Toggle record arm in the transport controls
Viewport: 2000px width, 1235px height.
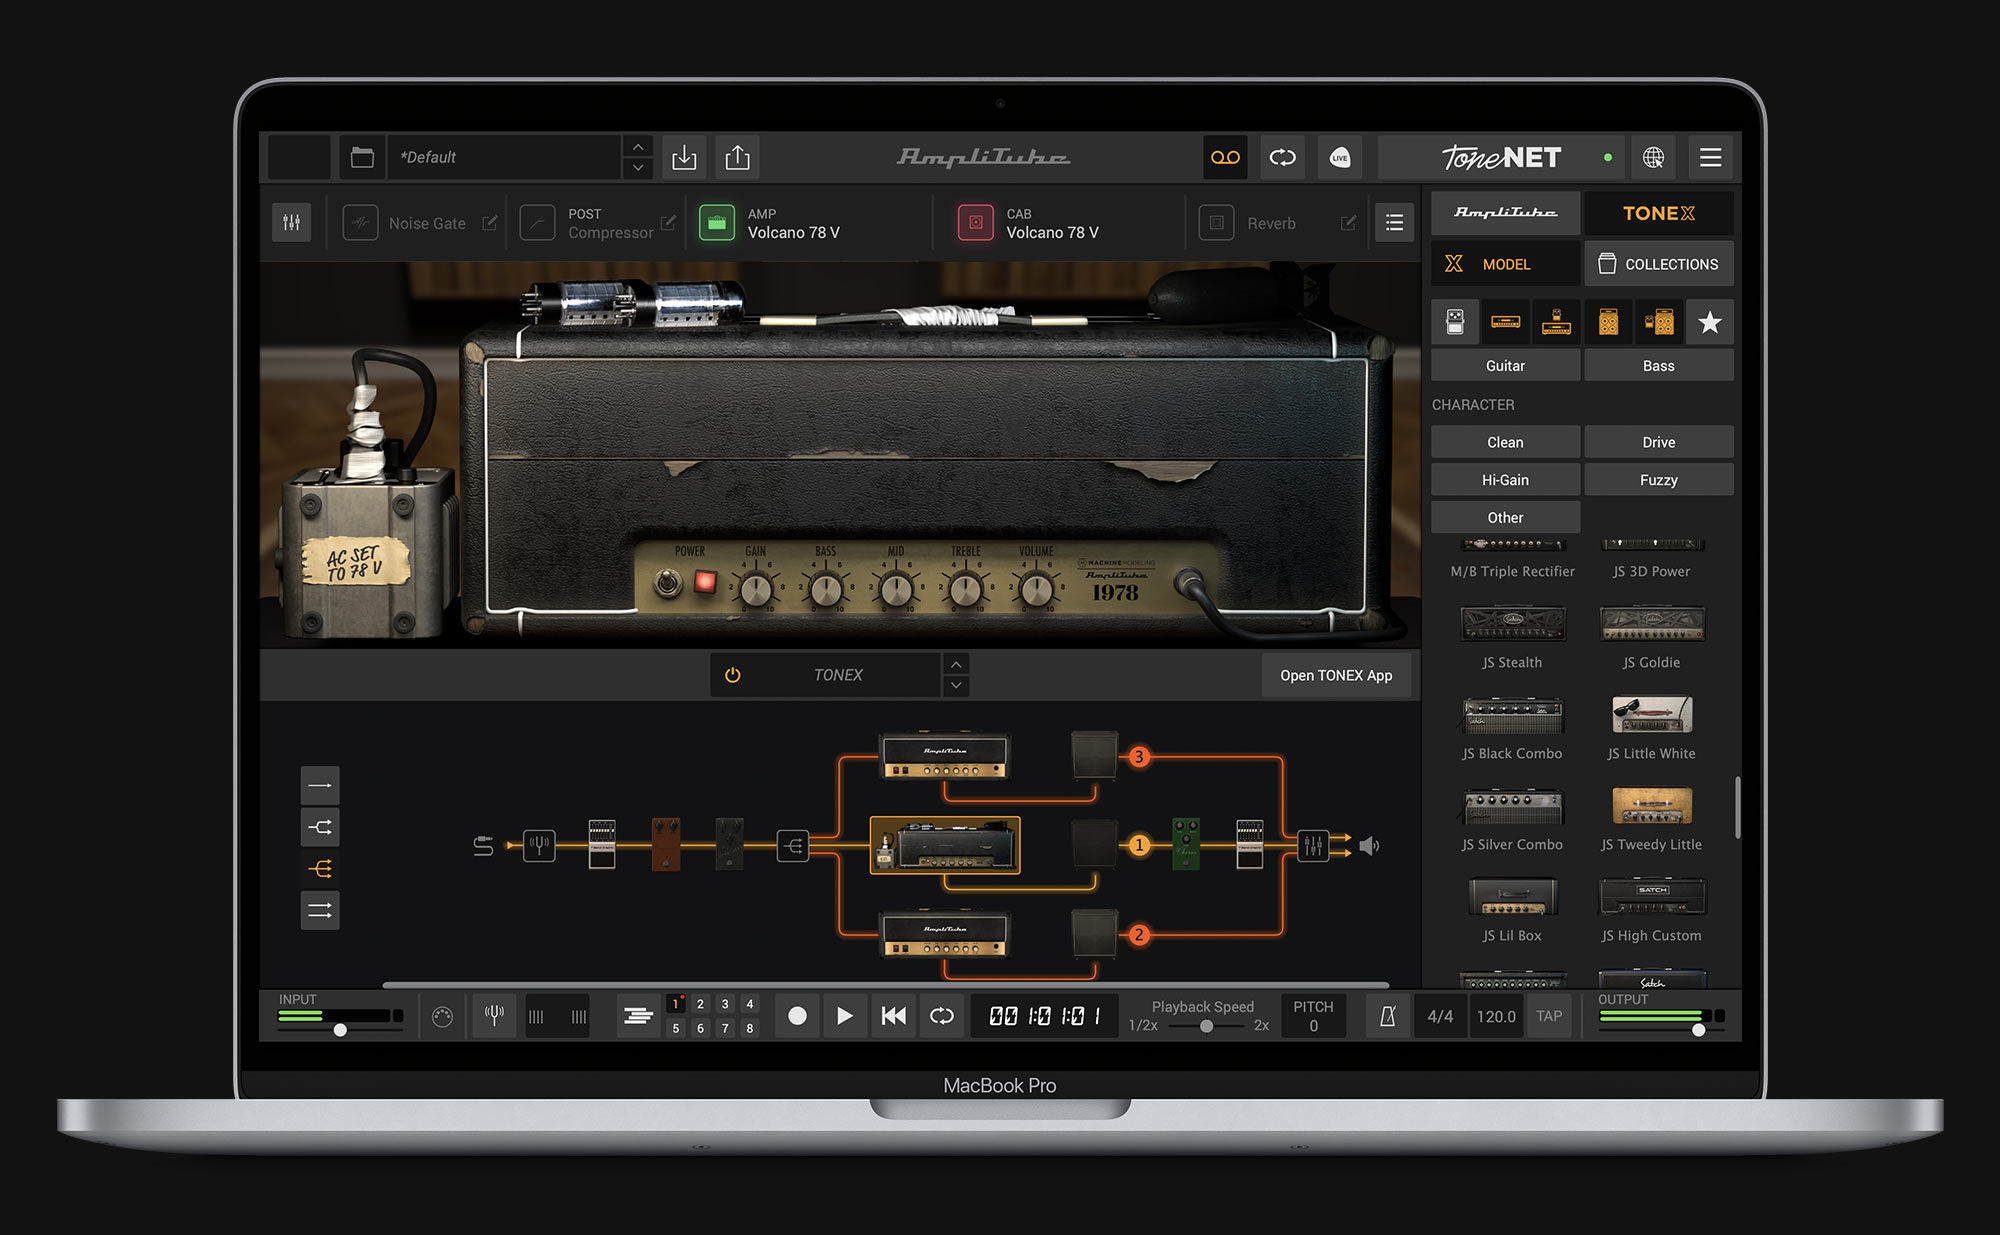797,1015
